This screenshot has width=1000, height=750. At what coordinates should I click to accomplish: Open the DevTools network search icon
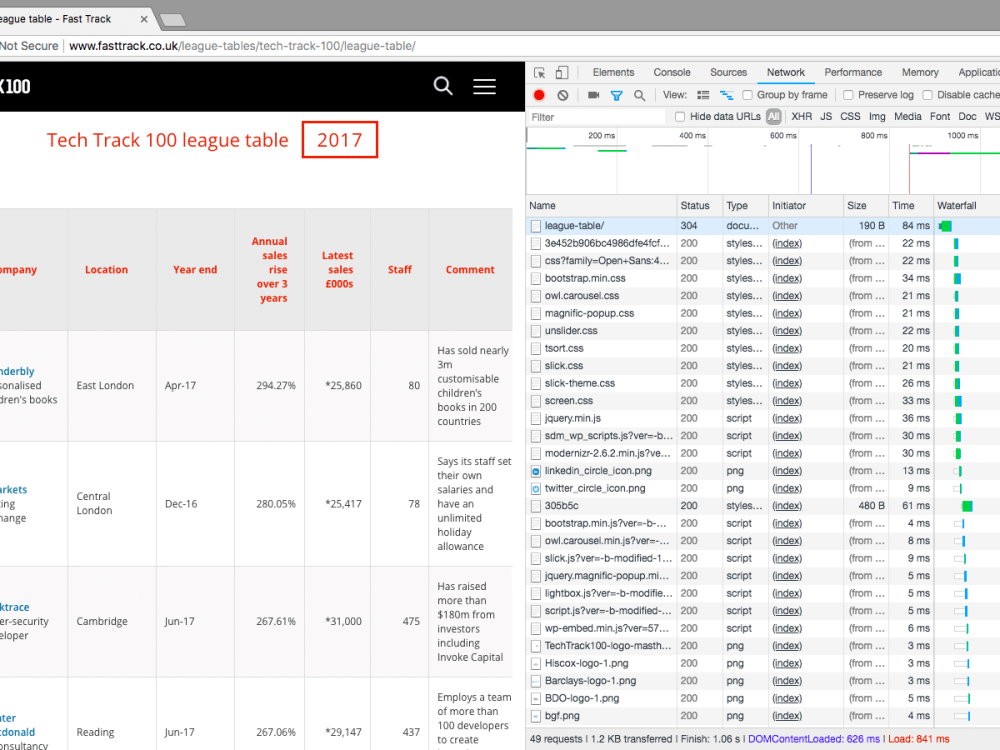tap(639, 96)
